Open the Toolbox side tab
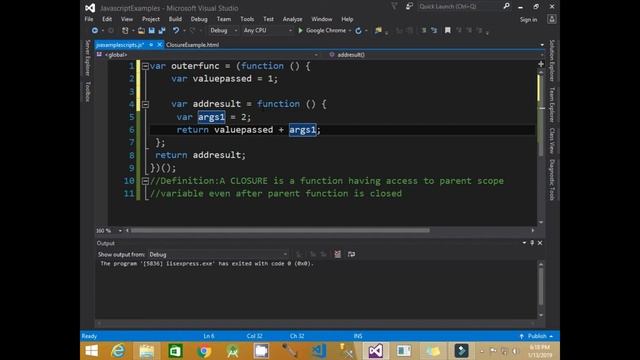 [x=88, y=91]
